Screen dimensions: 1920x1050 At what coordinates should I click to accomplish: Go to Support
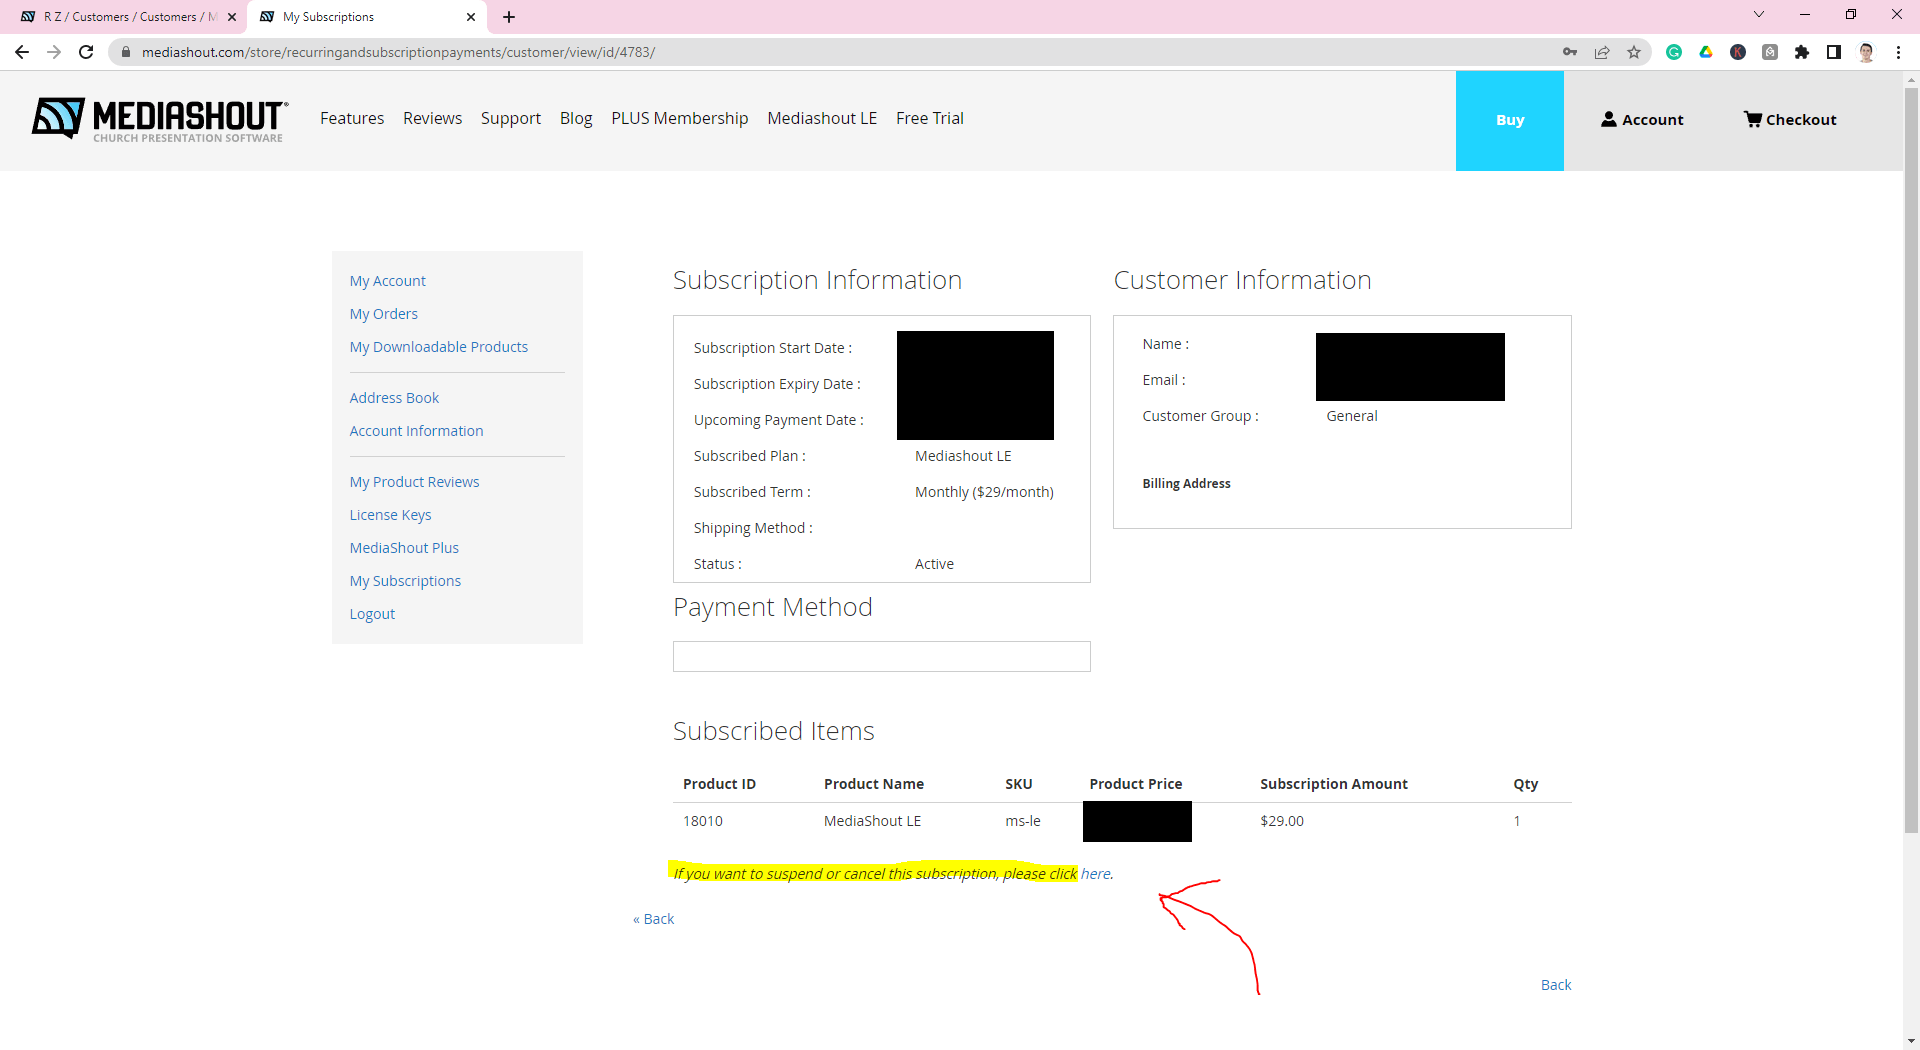tap(511, 118)
